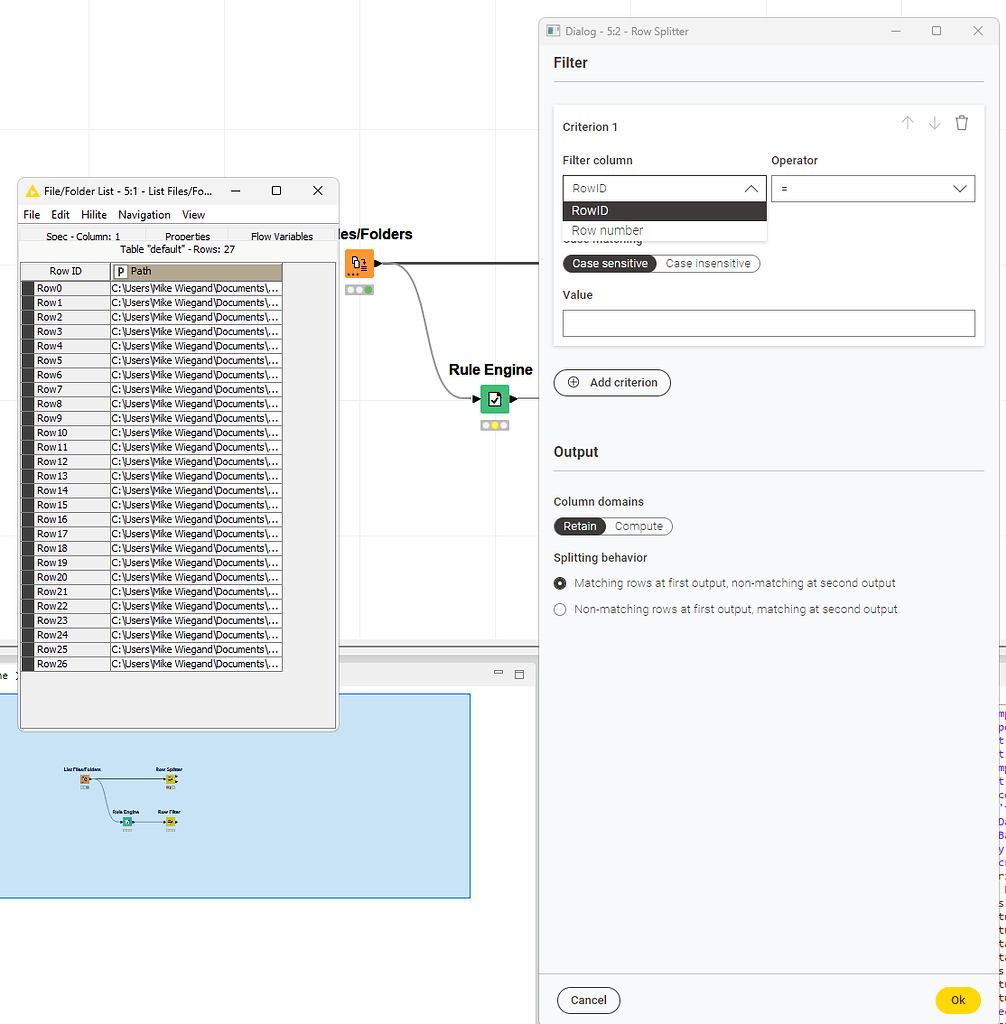The image size is (1006, 1024).
Task: Click inside the empty Value field
Action: coord(768,323)
